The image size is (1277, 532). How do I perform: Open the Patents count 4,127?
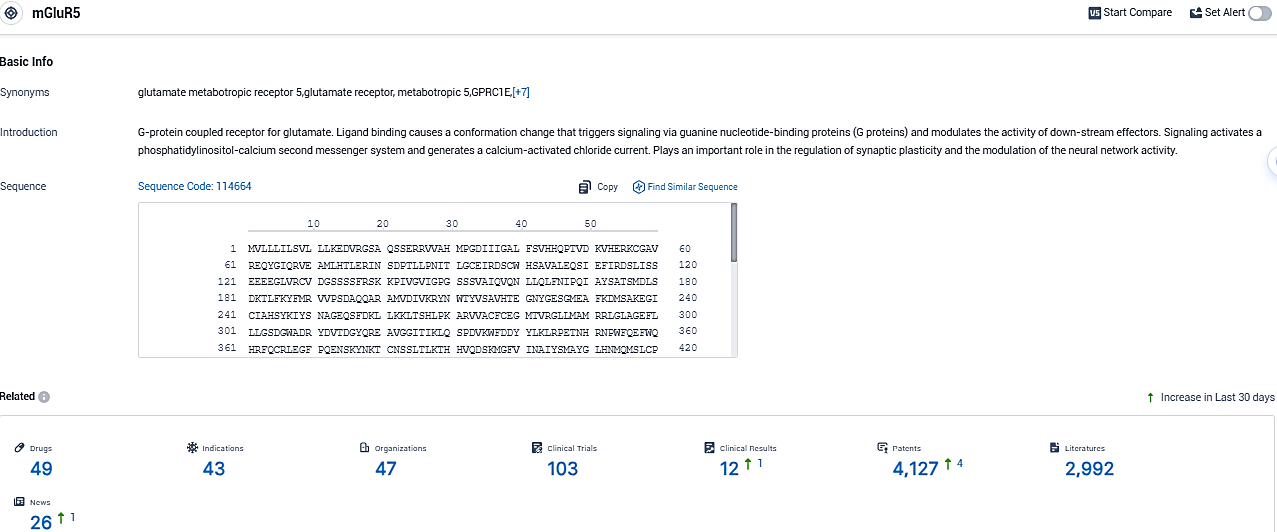click(x=915, y=469)
